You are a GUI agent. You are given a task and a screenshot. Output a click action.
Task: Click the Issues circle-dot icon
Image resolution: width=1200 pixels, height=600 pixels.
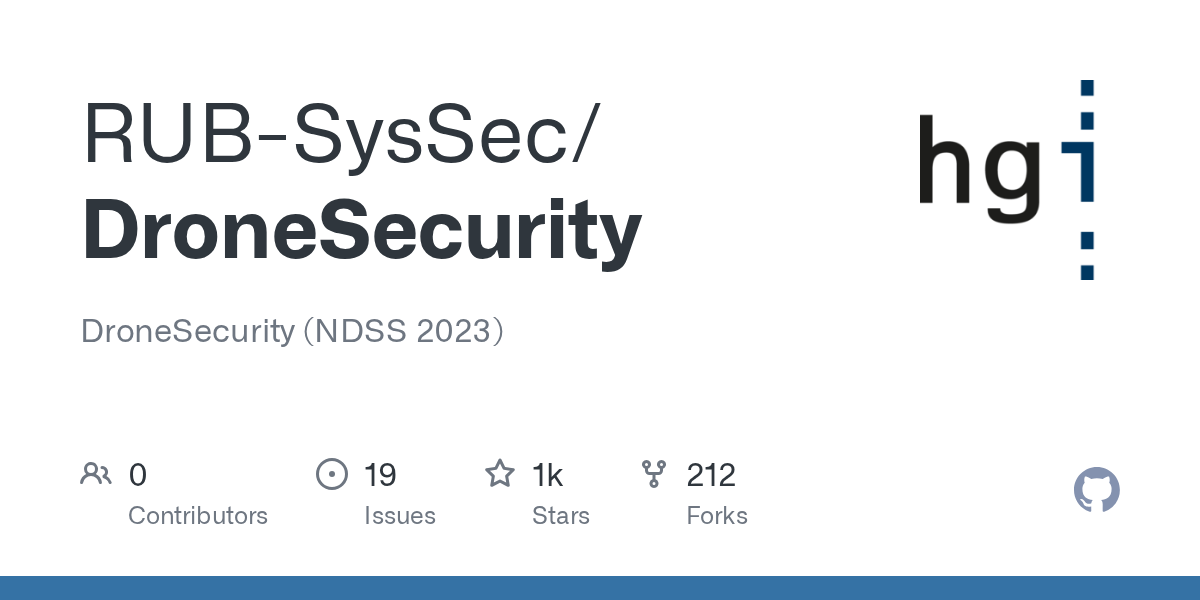click(331, 474)
